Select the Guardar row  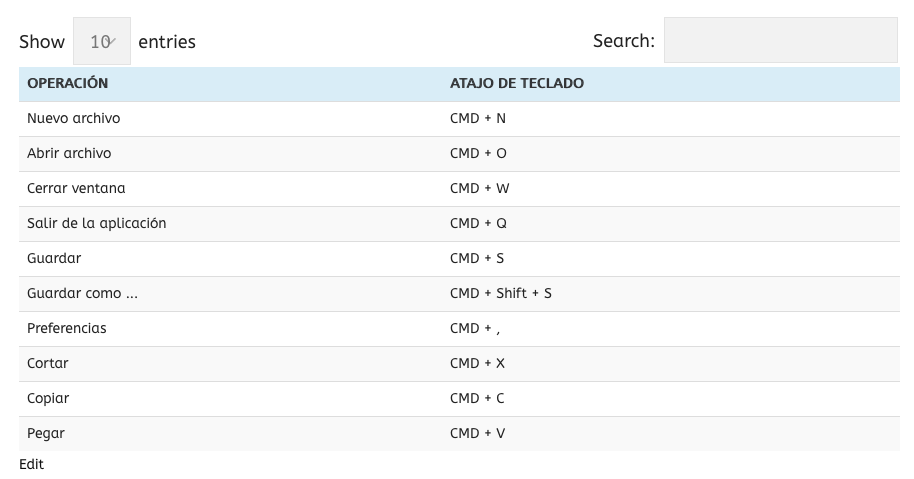[x=54, y=258]
